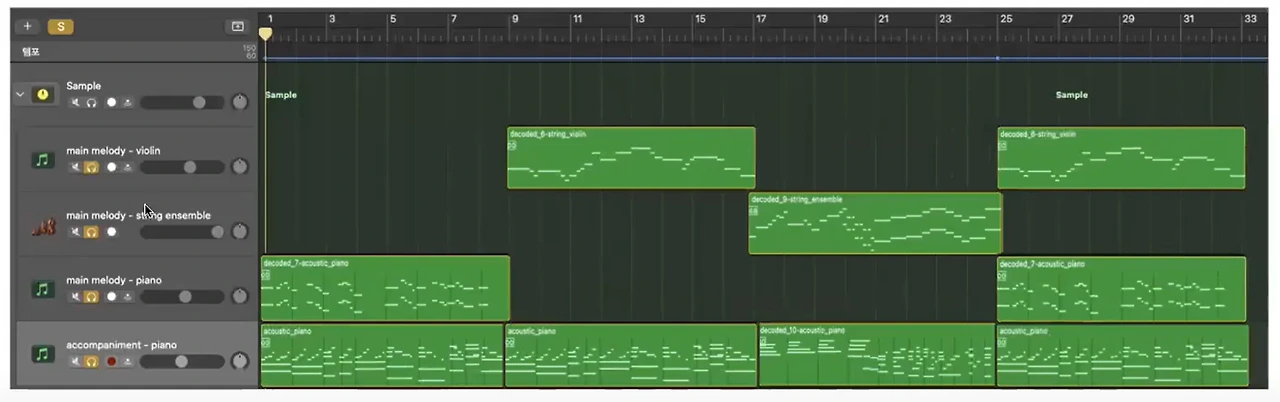Click the track header options icon beside ruler
Viewport: 1280px width, 402px height.
(237, 27)
